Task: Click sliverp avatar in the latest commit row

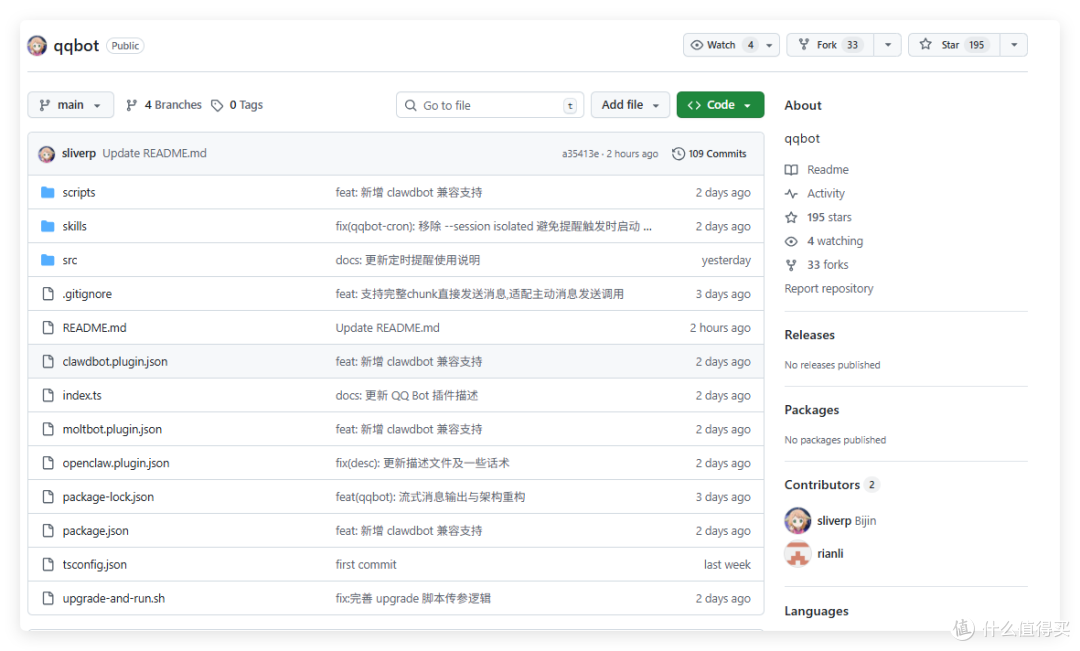Action: tap(47, 154)
